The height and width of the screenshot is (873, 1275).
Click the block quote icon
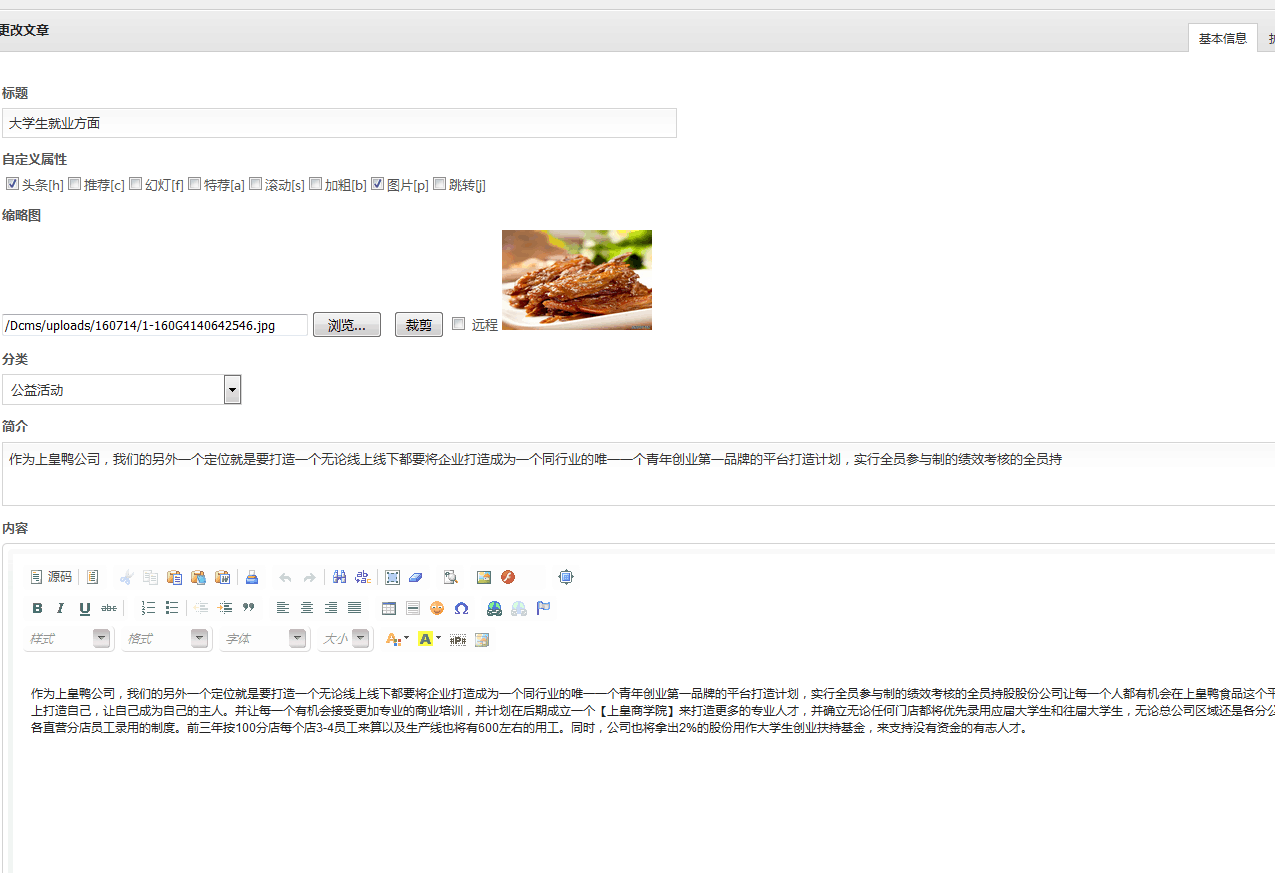249,608
